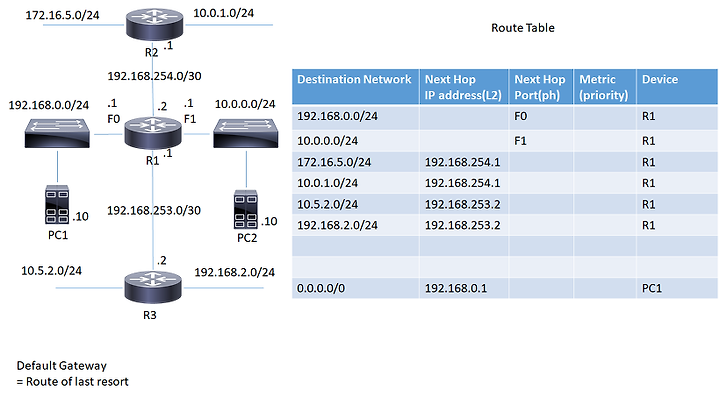Click the Route Table title

coord(523,28)
